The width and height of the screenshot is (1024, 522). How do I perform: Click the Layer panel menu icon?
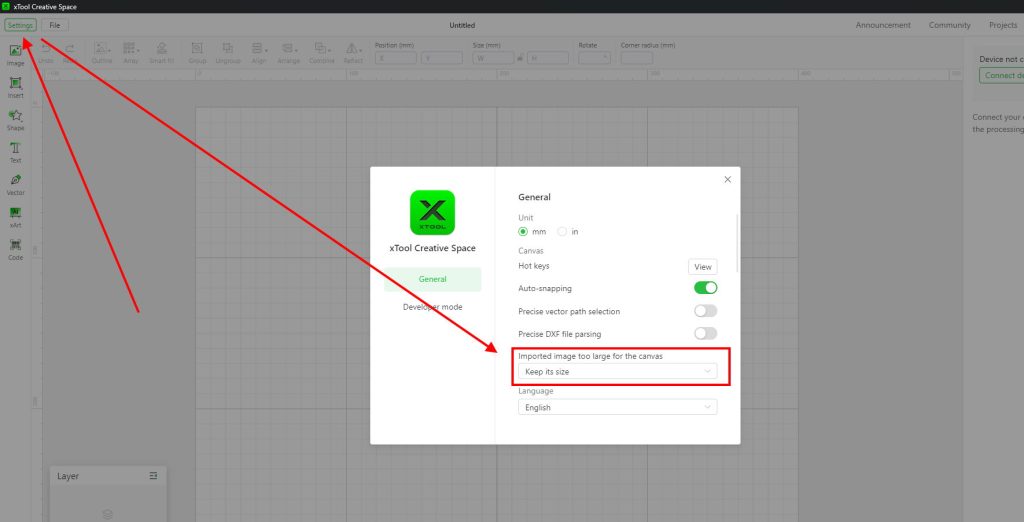[153, 476]
